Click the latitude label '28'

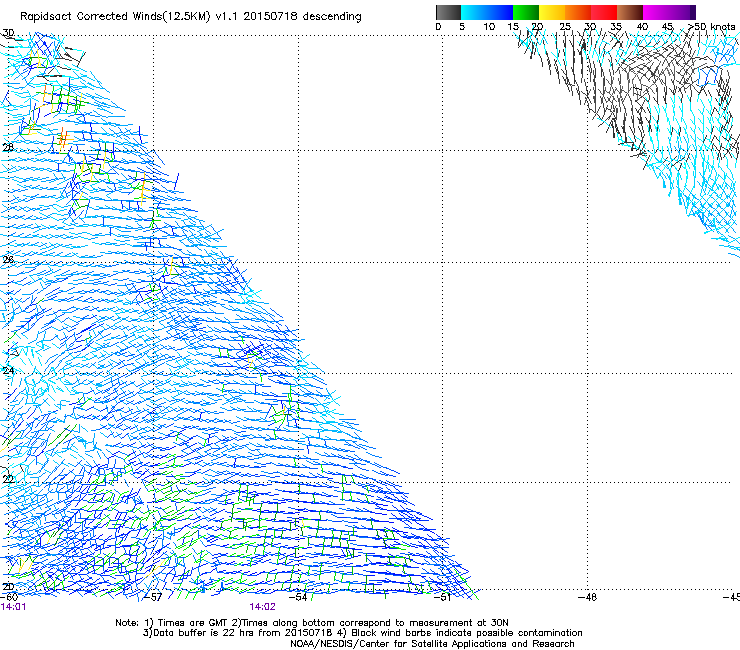(x=8, y=147)
